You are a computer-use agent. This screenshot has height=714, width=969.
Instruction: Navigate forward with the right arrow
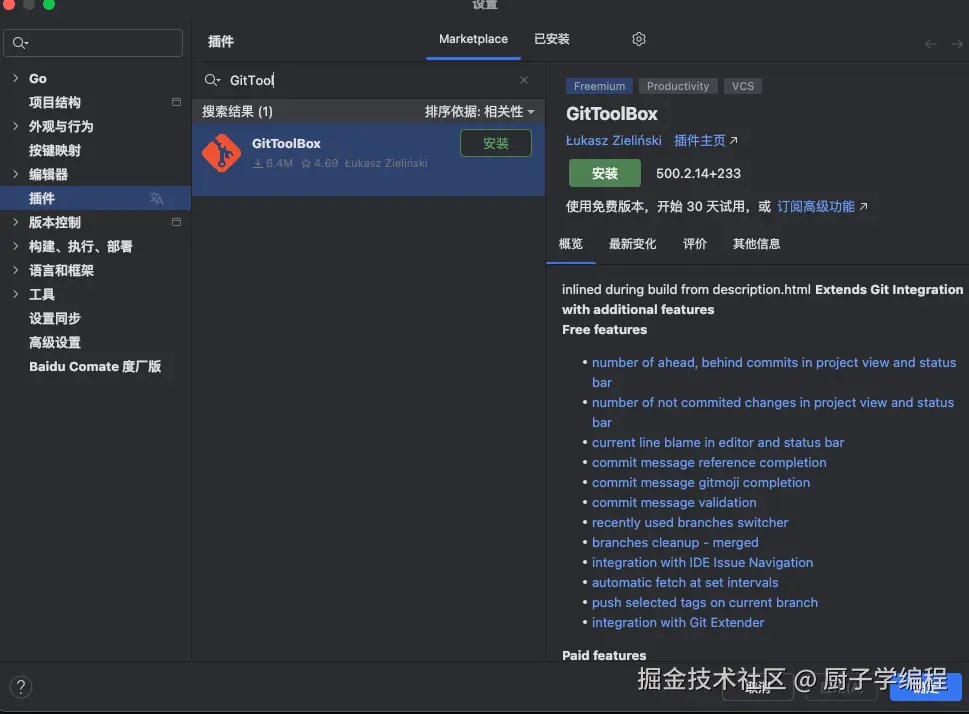tap(957, 44)
